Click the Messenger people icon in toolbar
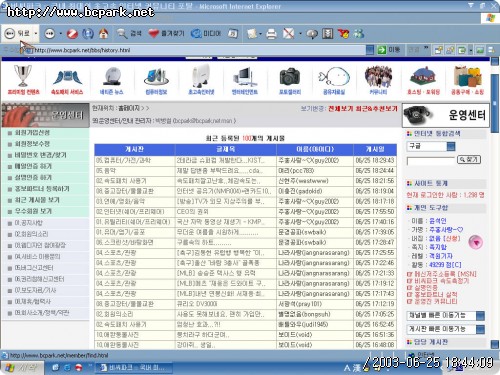 359,33
